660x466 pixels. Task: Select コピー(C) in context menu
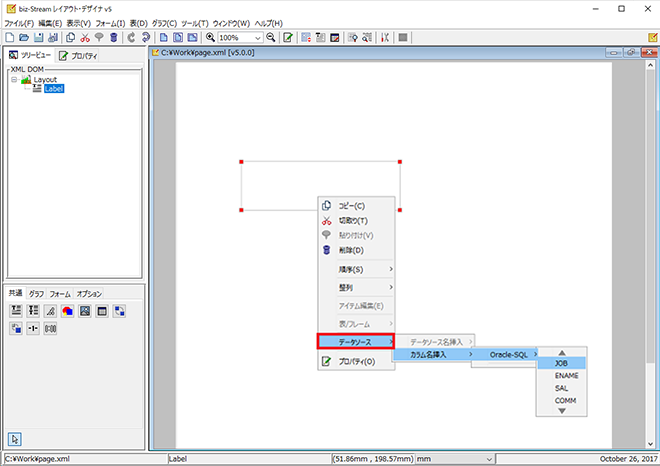click(x=356, y=206)
